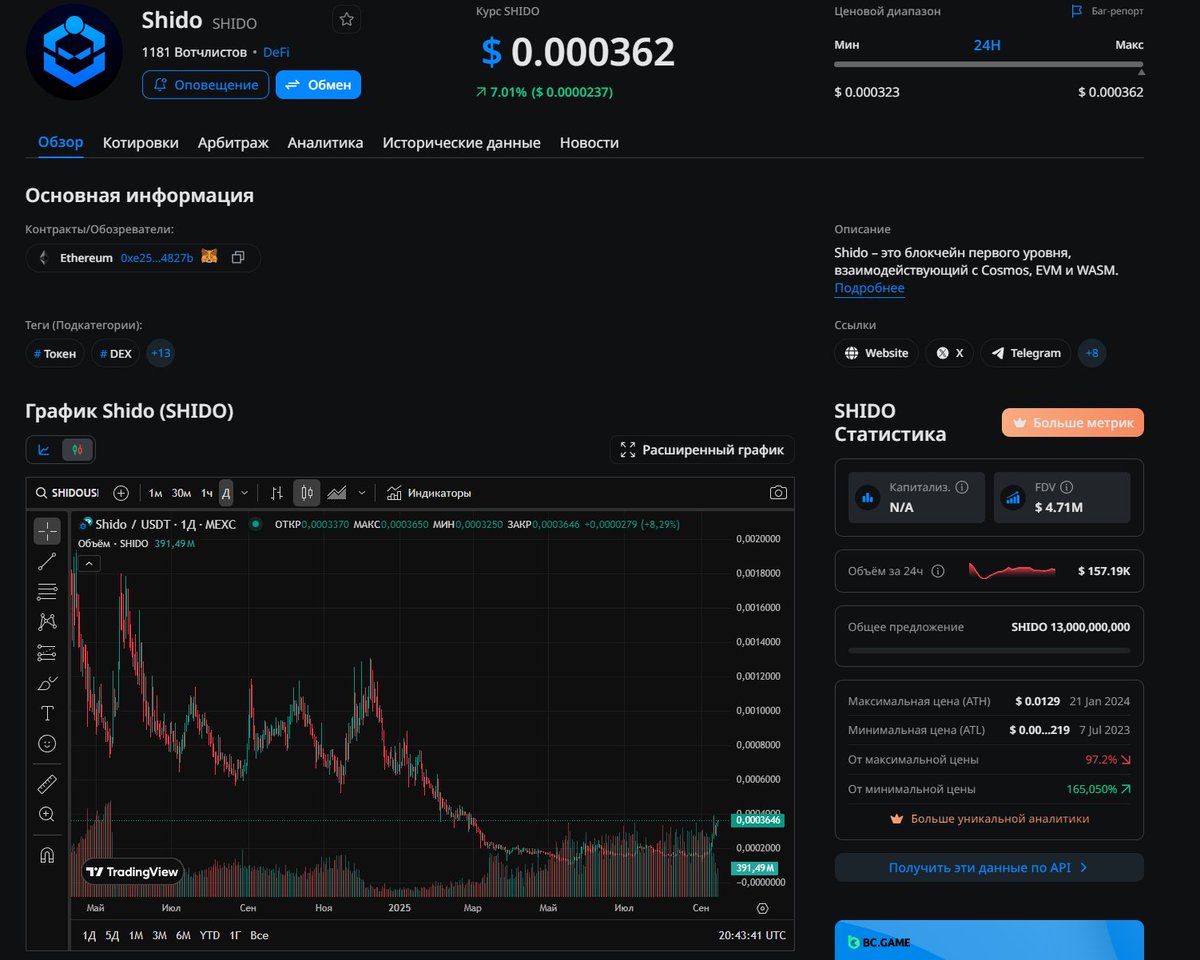Viewport: 1200px width, 960px height.
Task: Open chart settings gear on the time axis
Action: point(763,908)
